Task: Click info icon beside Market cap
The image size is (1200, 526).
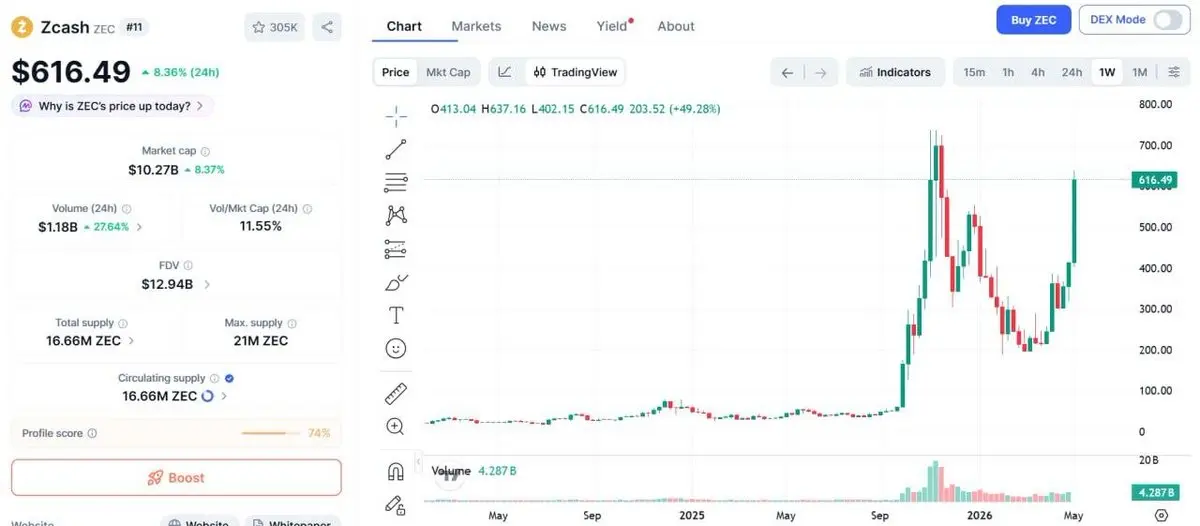Action: [206, 151]
